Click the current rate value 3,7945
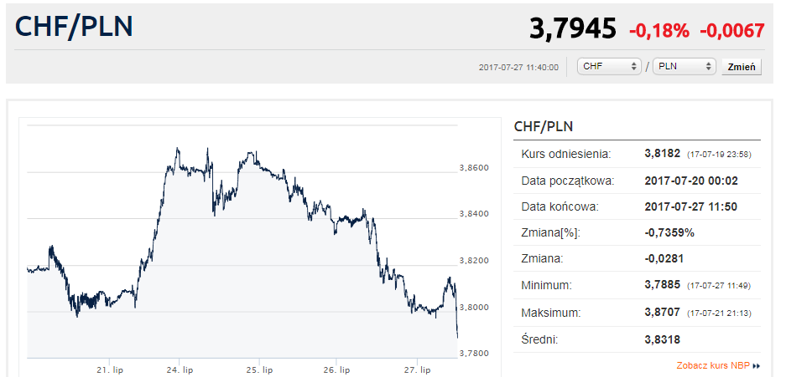Screen dimensions: 786x377 pyautogui.click(x=573, y=29)
